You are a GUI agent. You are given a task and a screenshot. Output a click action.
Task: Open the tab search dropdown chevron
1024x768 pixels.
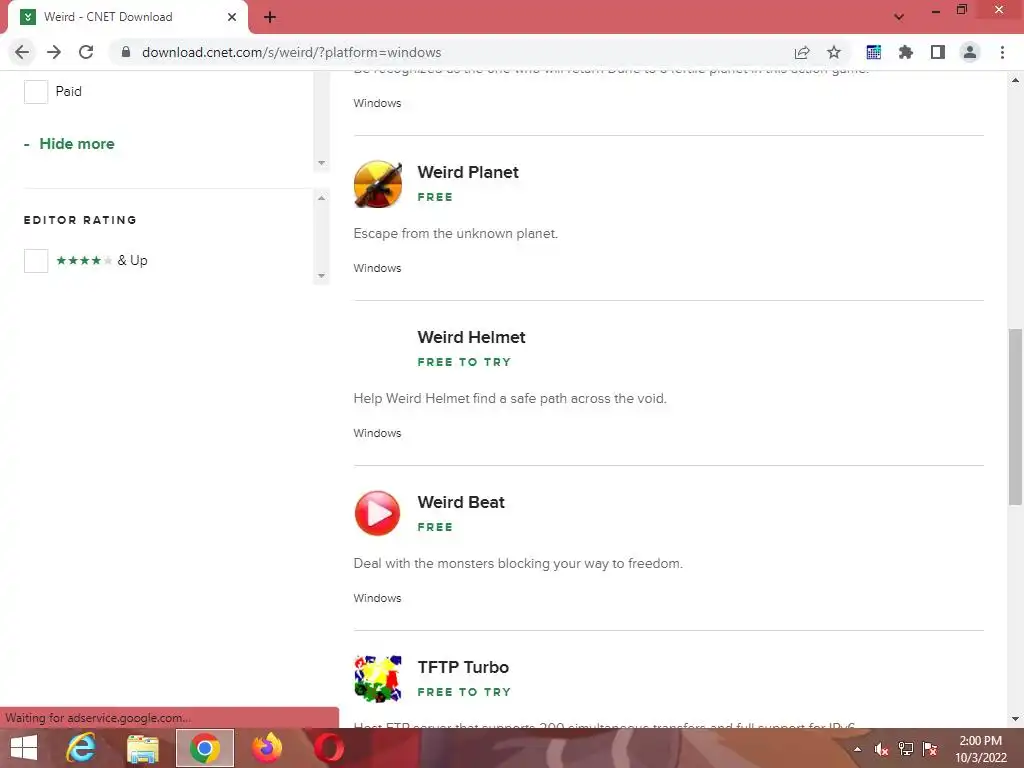pyautogui.click(x=899, y=17)
